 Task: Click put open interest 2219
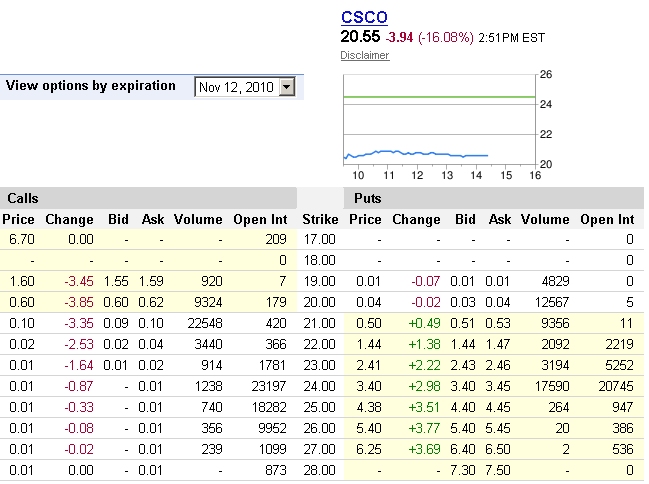[619, 344]
